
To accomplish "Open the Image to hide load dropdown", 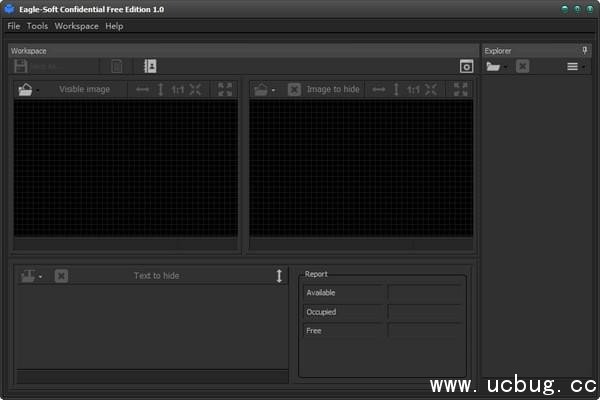I will point(264,90).
